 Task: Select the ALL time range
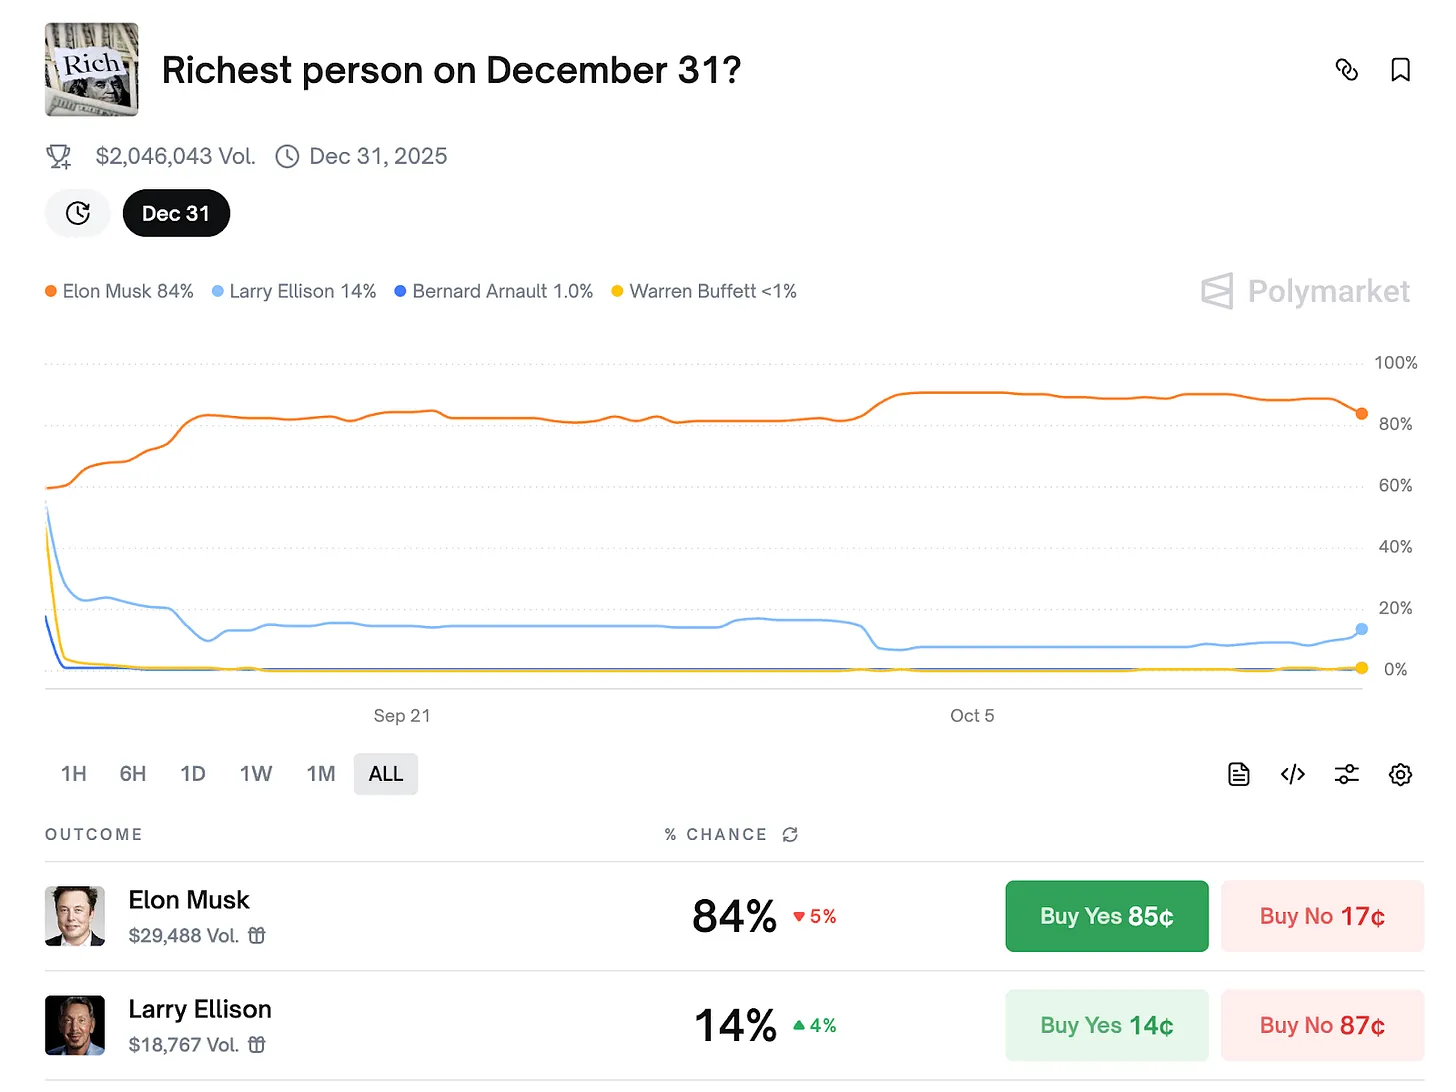[x=386, y=774]
